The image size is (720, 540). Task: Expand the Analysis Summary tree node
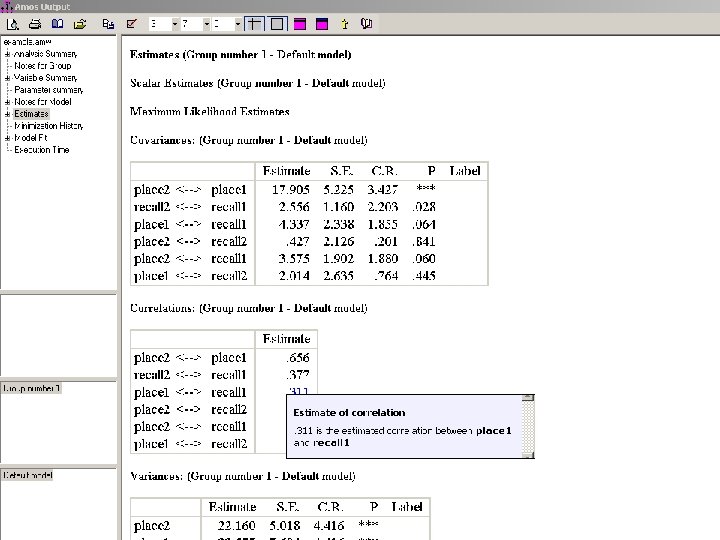point(7,54)
